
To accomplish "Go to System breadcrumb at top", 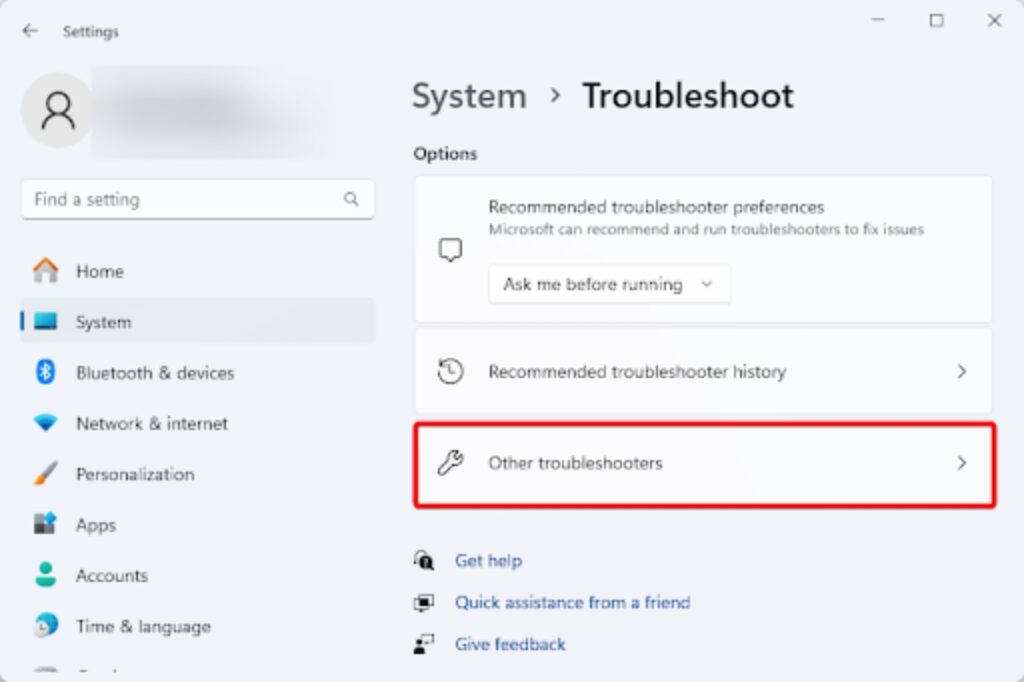I will pyautogui.click(x=469, y=96).
